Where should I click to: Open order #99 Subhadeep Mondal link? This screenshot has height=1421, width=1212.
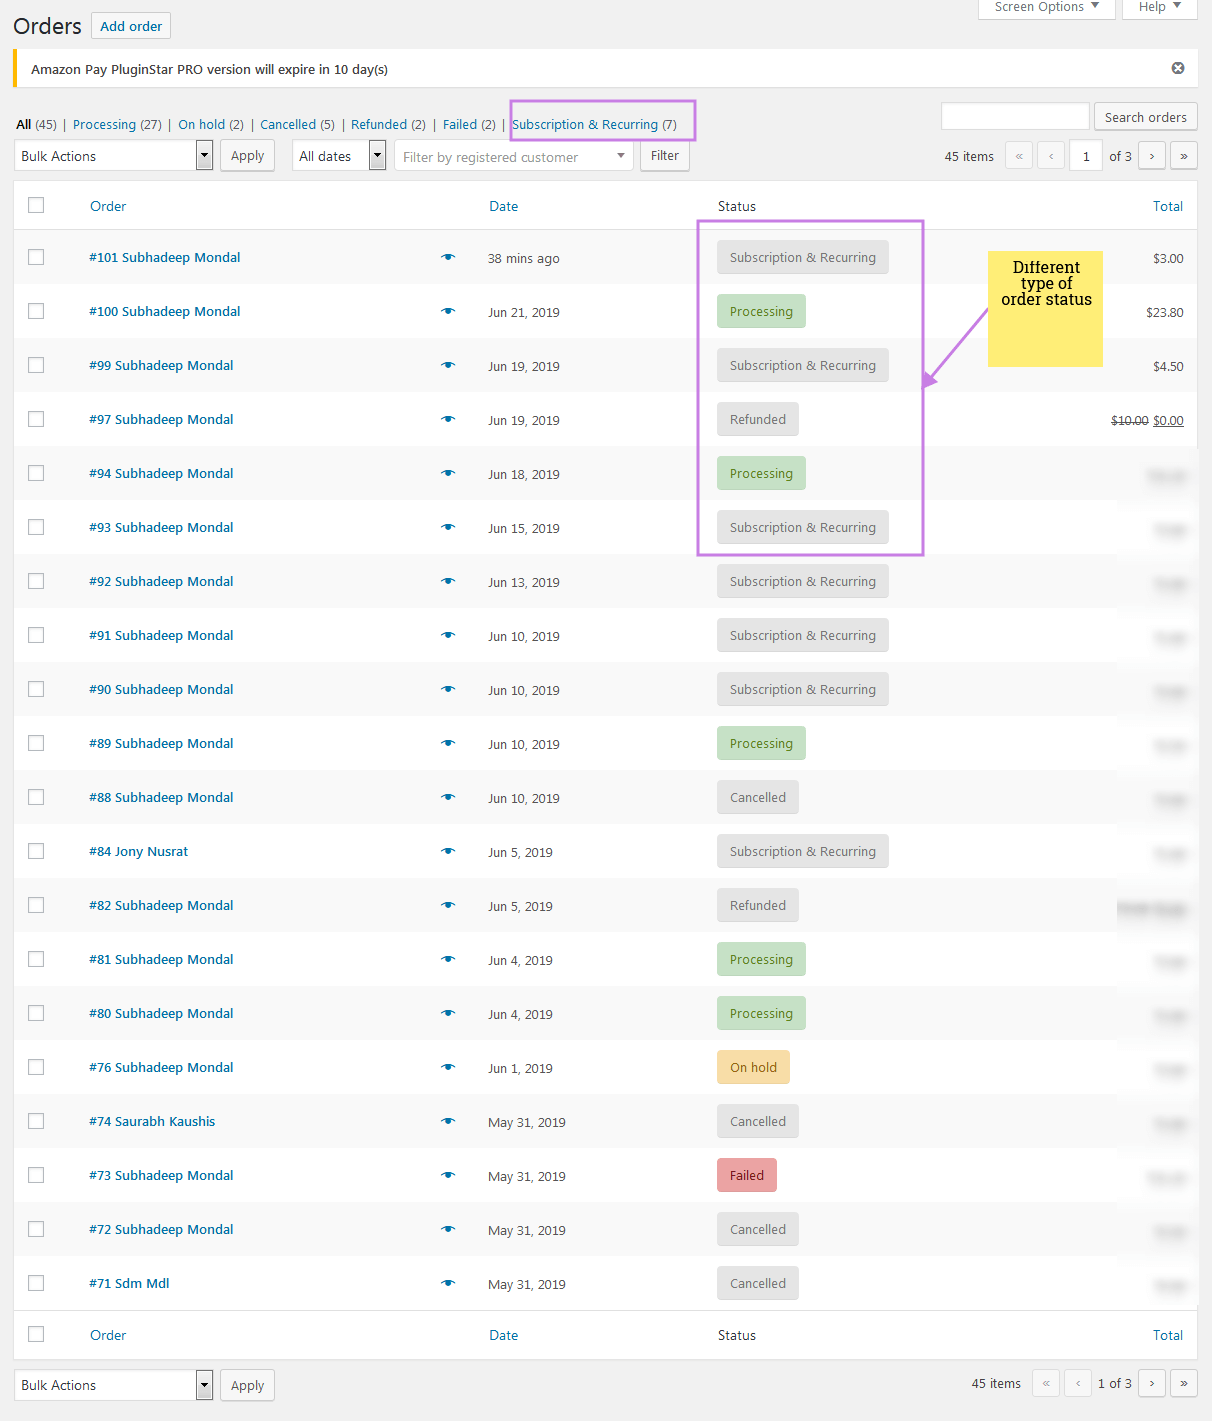click(x=161, y=365)
